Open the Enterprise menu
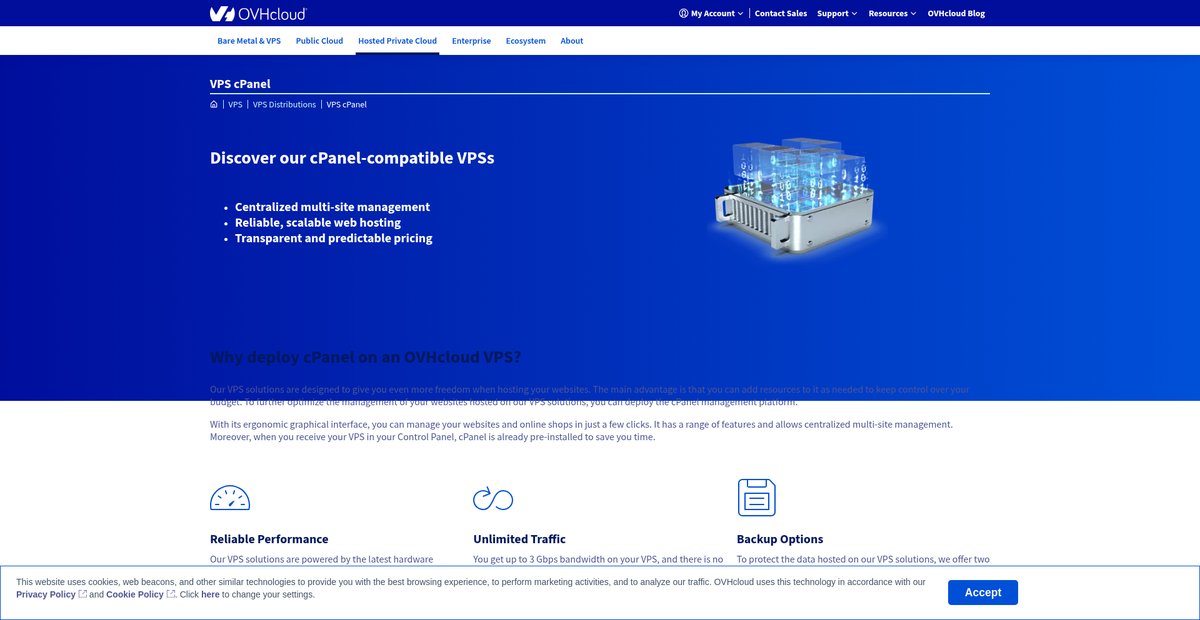This screenshot has width=1200, height=620. point(471,41)
